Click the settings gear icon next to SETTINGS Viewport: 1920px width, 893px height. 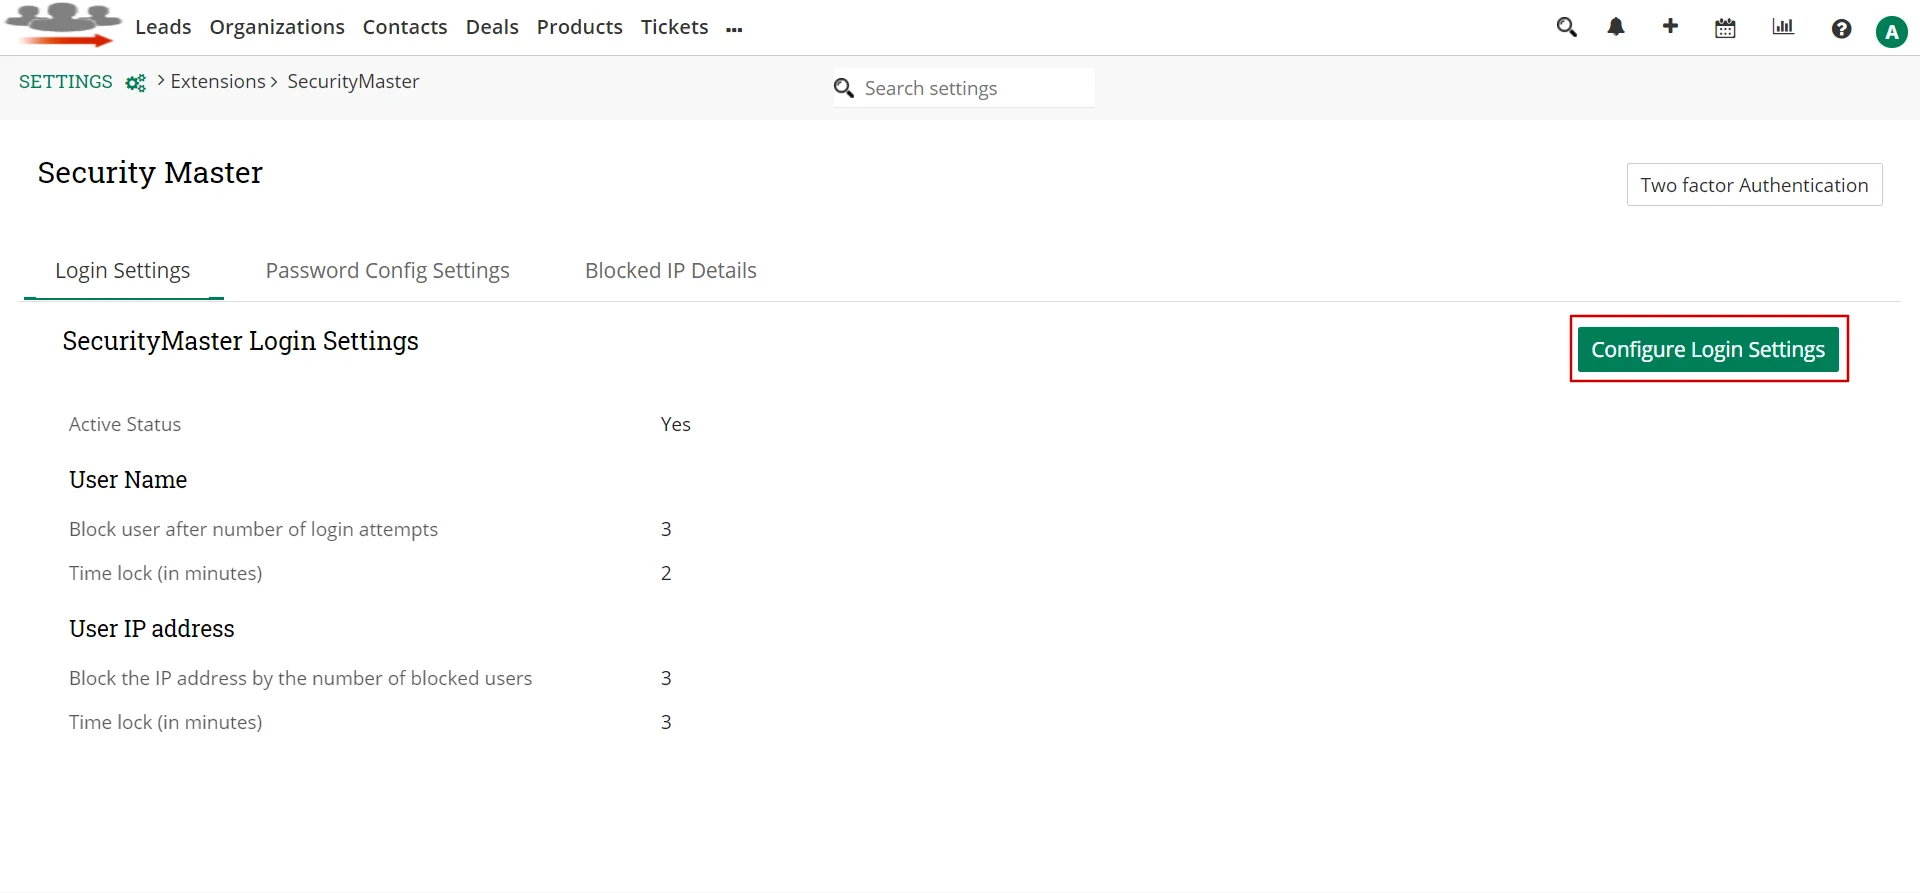(135, 83)
